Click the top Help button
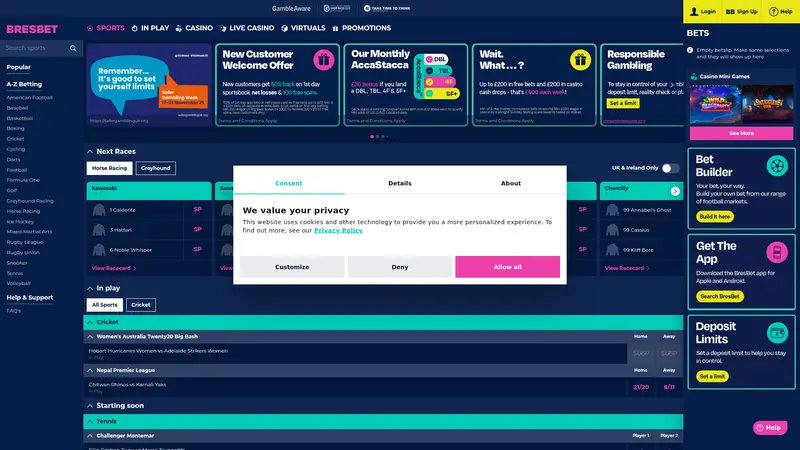 click(781, 11)
